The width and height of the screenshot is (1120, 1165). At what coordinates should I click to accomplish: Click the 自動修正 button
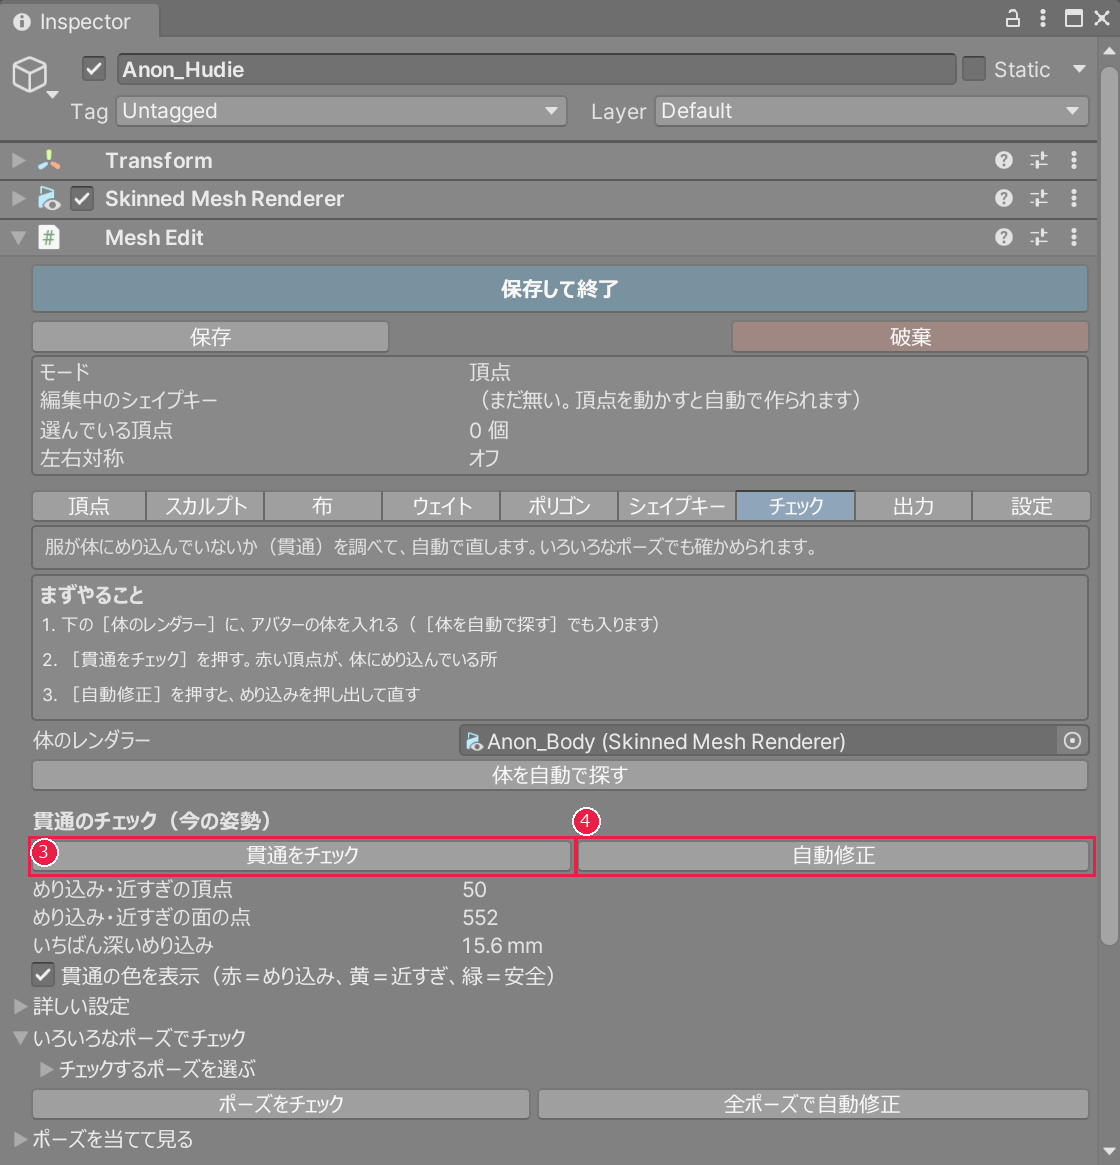coord(833,855)
